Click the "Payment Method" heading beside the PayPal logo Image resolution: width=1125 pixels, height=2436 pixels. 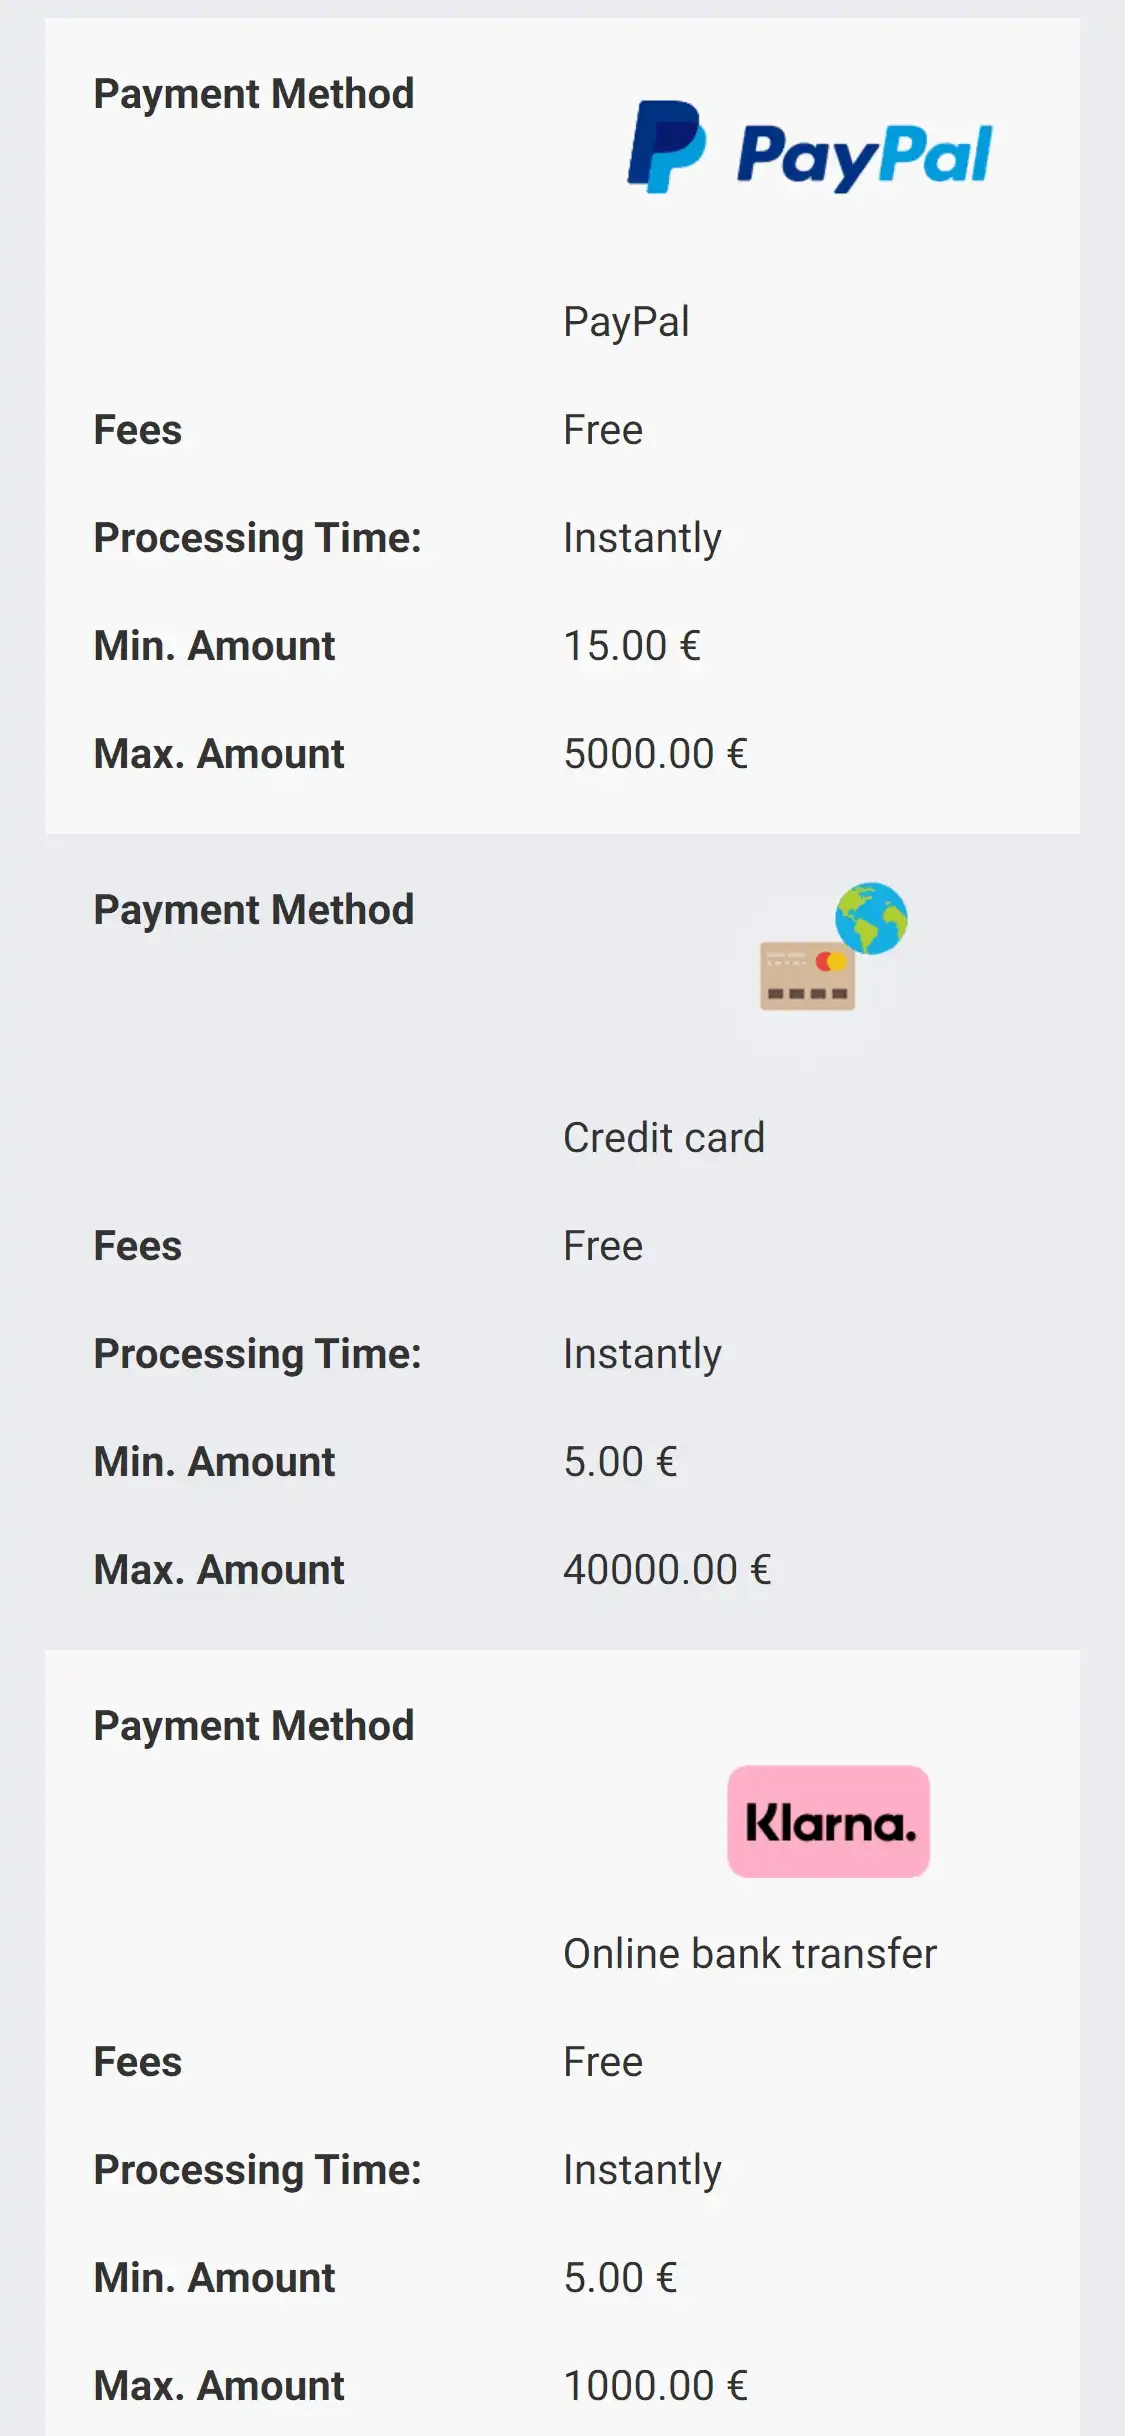coord(254,94)
